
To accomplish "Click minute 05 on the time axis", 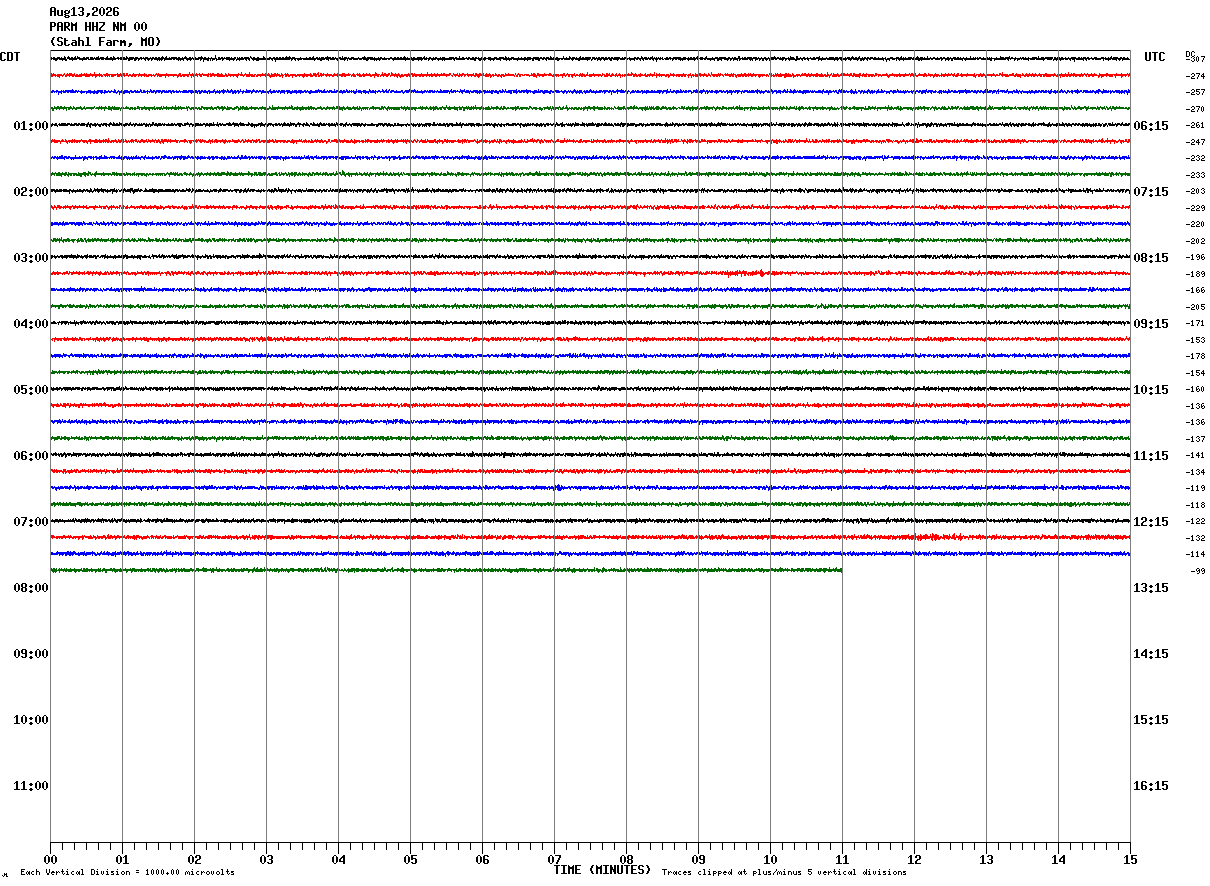I will (410, 860).
